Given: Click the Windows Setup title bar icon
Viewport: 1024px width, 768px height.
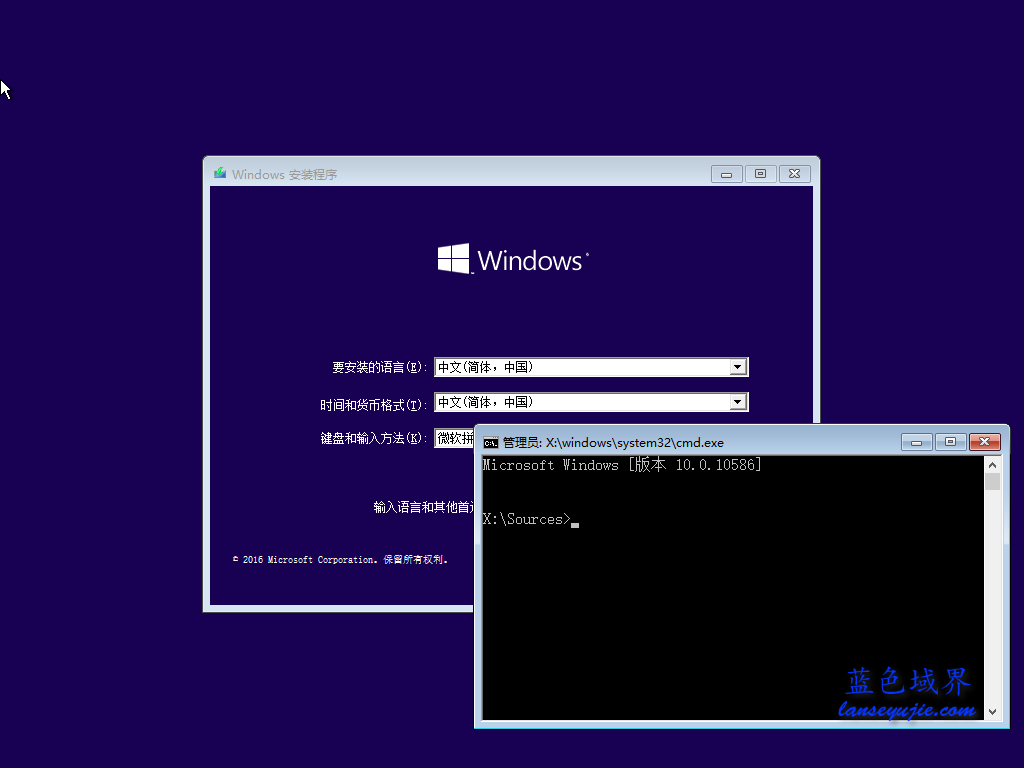Looking at the screenshot, I should click(x=220, y=174).
